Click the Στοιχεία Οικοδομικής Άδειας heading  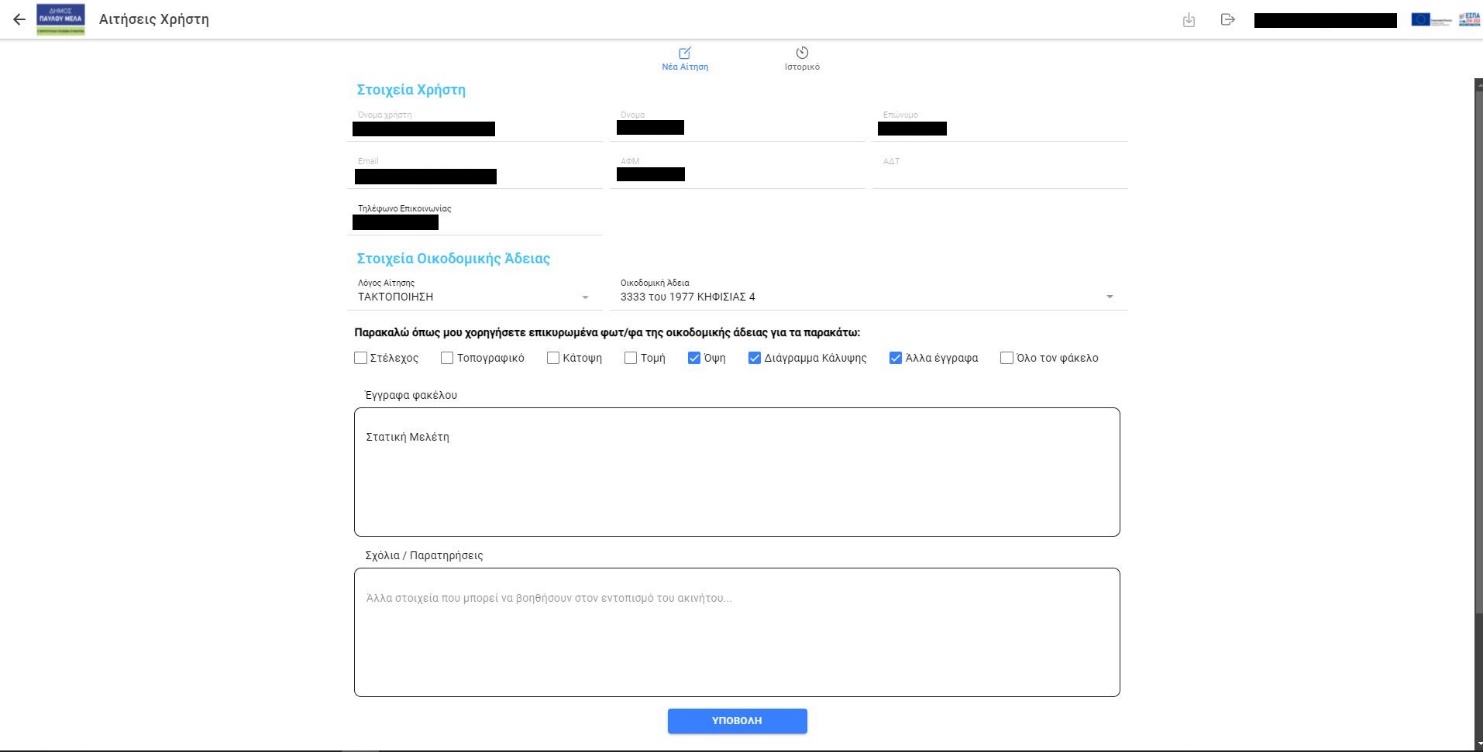[454, 259]
